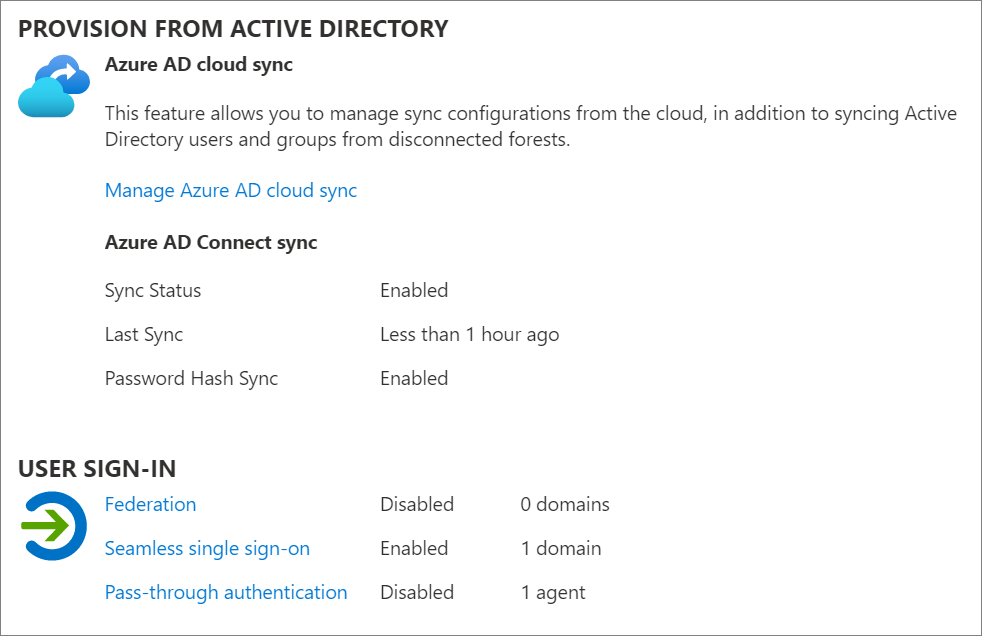Image resolution: width=982 pixels, height=636 pixels.
Task: Open Manage Azure AD cloud sync link
Action: pyautogui.click(x=230, y=190)
